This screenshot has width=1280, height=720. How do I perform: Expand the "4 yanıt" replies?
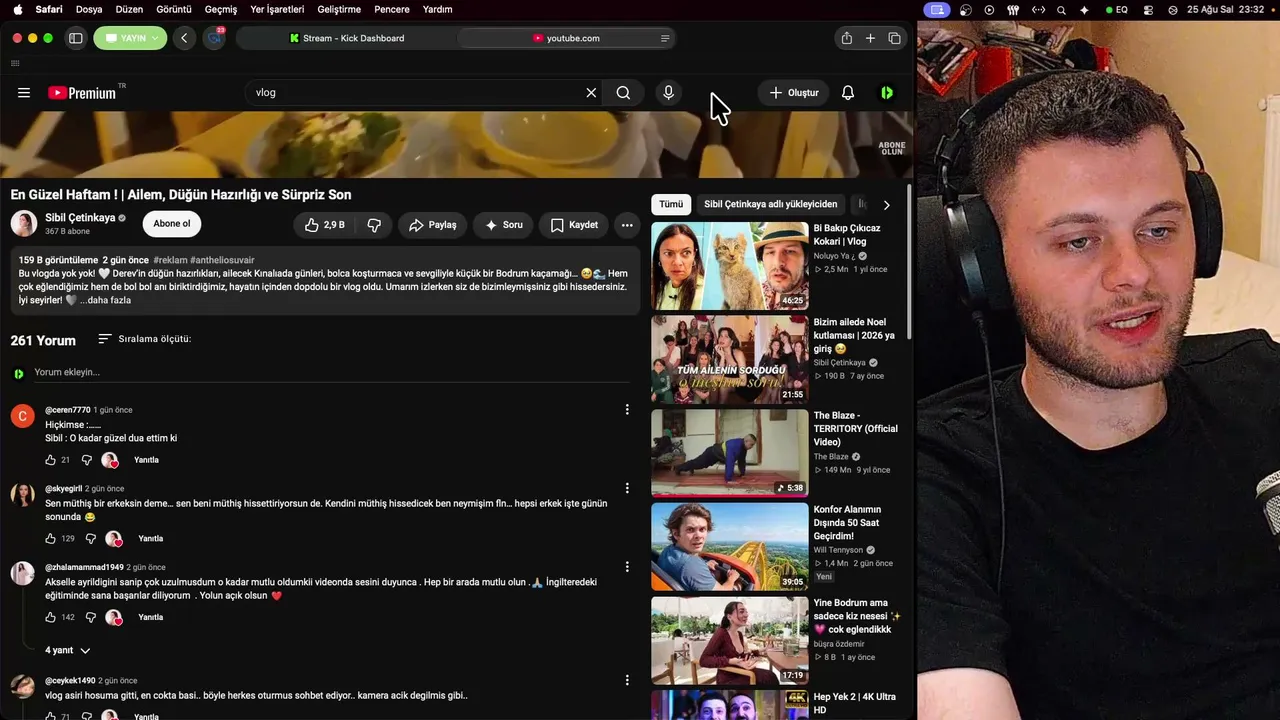[67, 650]
